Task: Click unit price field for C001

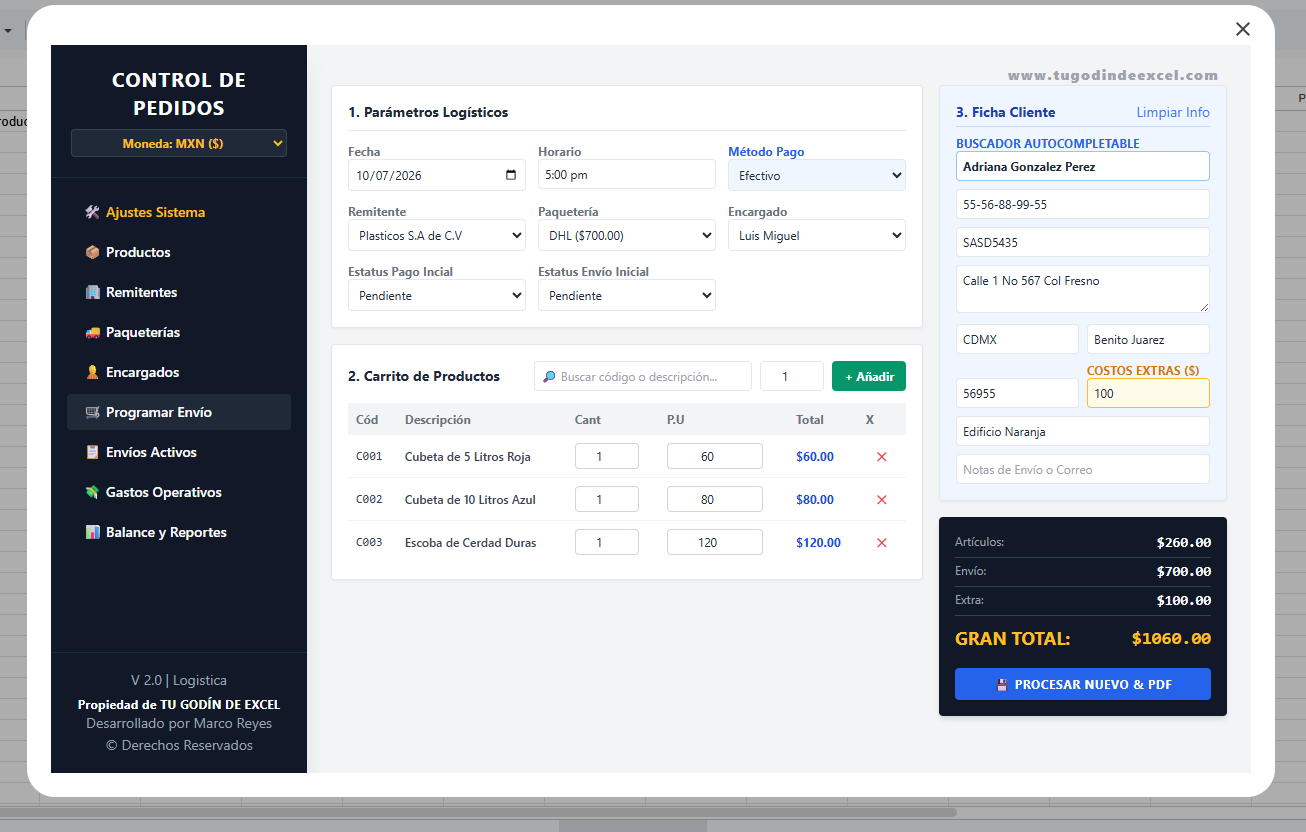Action: point(715,456)
